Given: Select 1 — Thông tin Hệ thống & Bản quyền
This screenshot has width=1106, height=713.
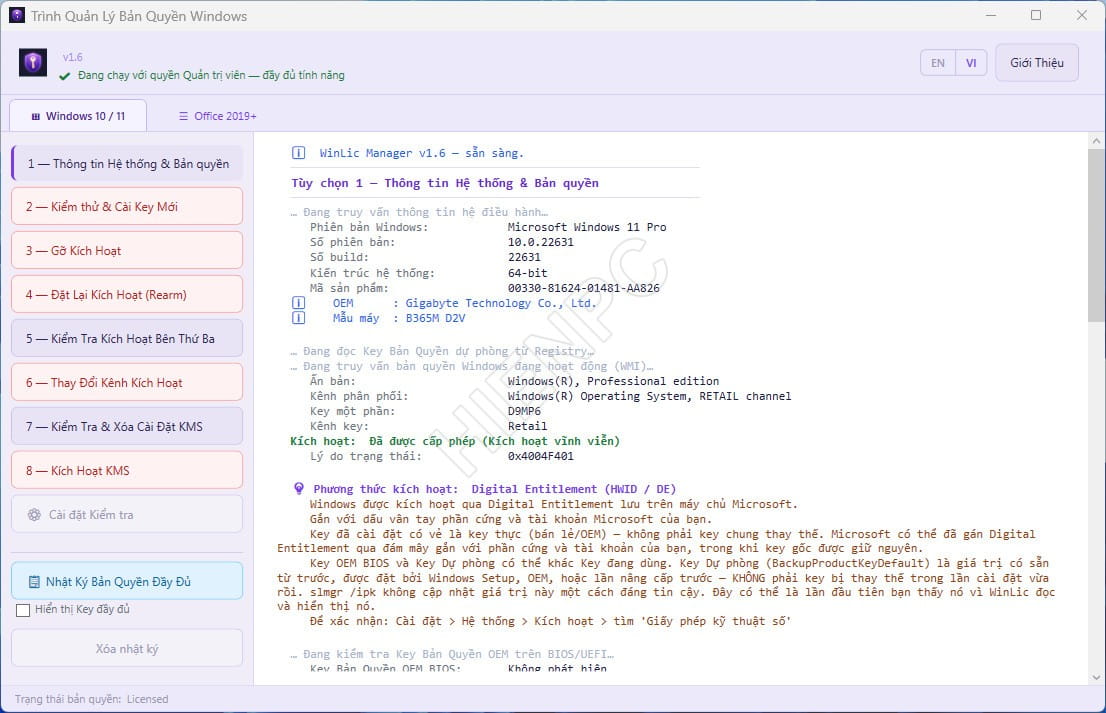Looking at the screenshot, I should [127, 164].
